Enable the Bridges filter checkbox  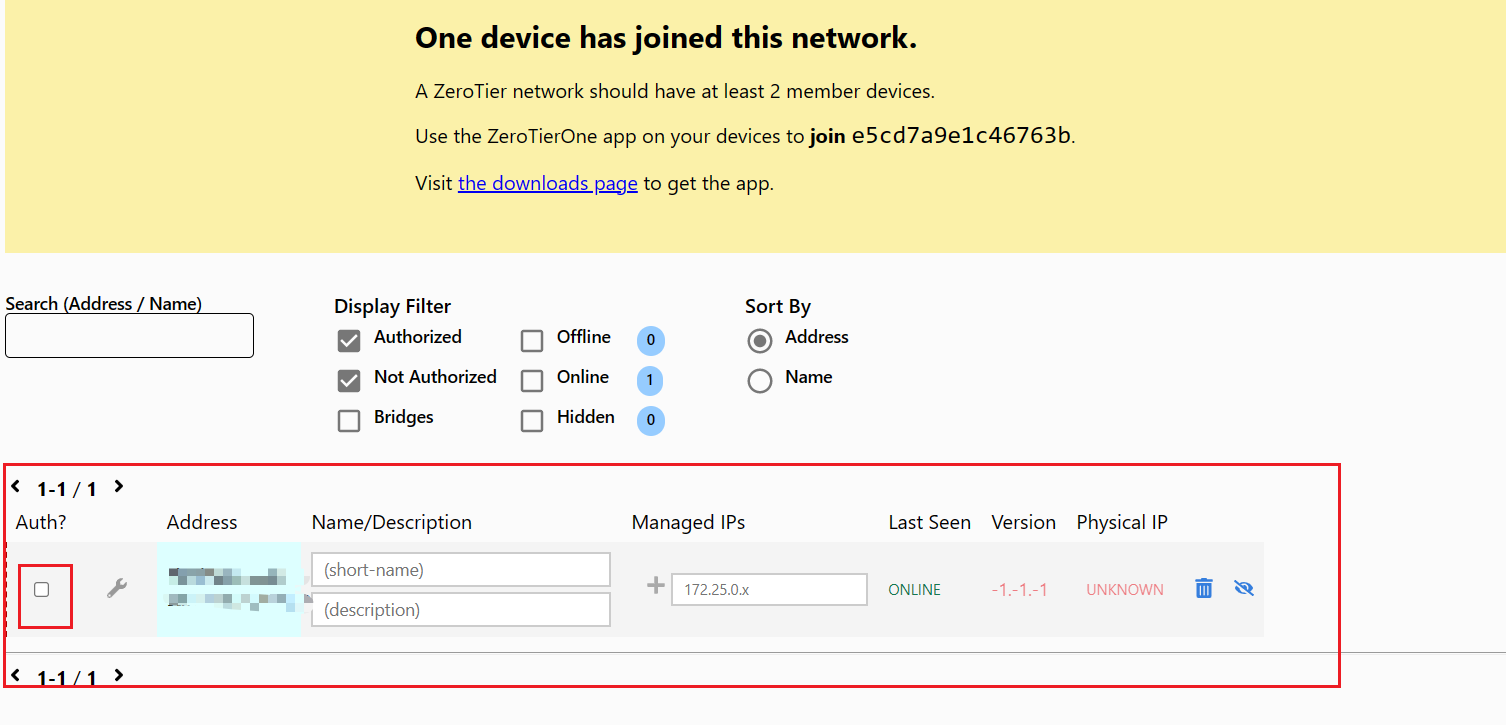[x=349, y=421]
